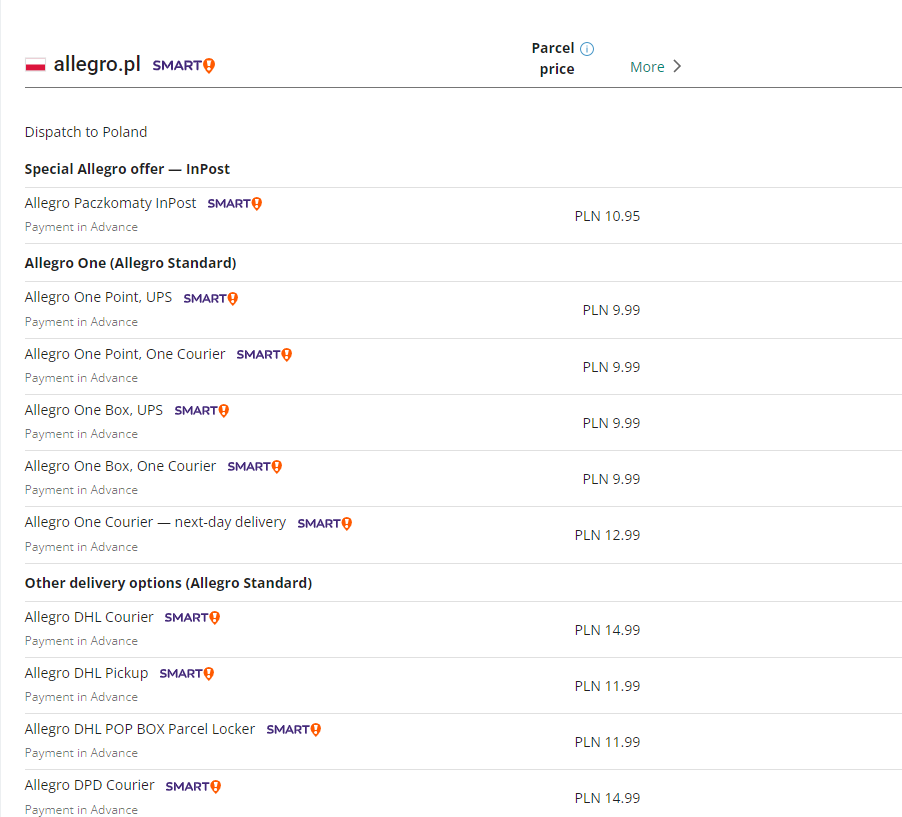Click the Parcel price column header
902x817 pixels.
[555, 59]
